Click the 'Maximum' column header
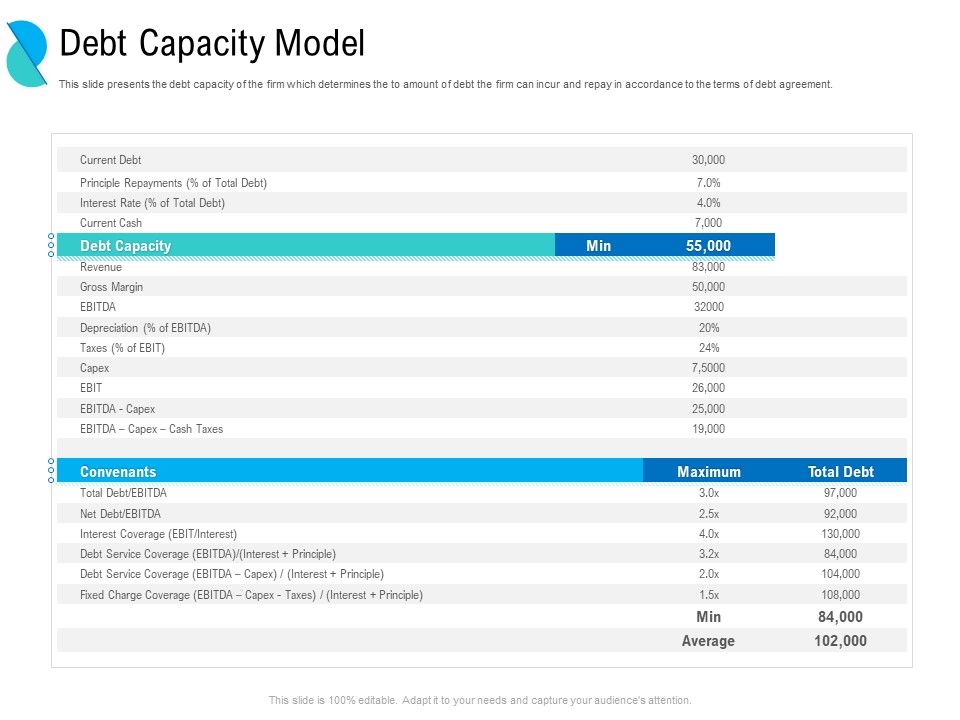The width and height of the screenshot is (960, 720). (708, 471)
